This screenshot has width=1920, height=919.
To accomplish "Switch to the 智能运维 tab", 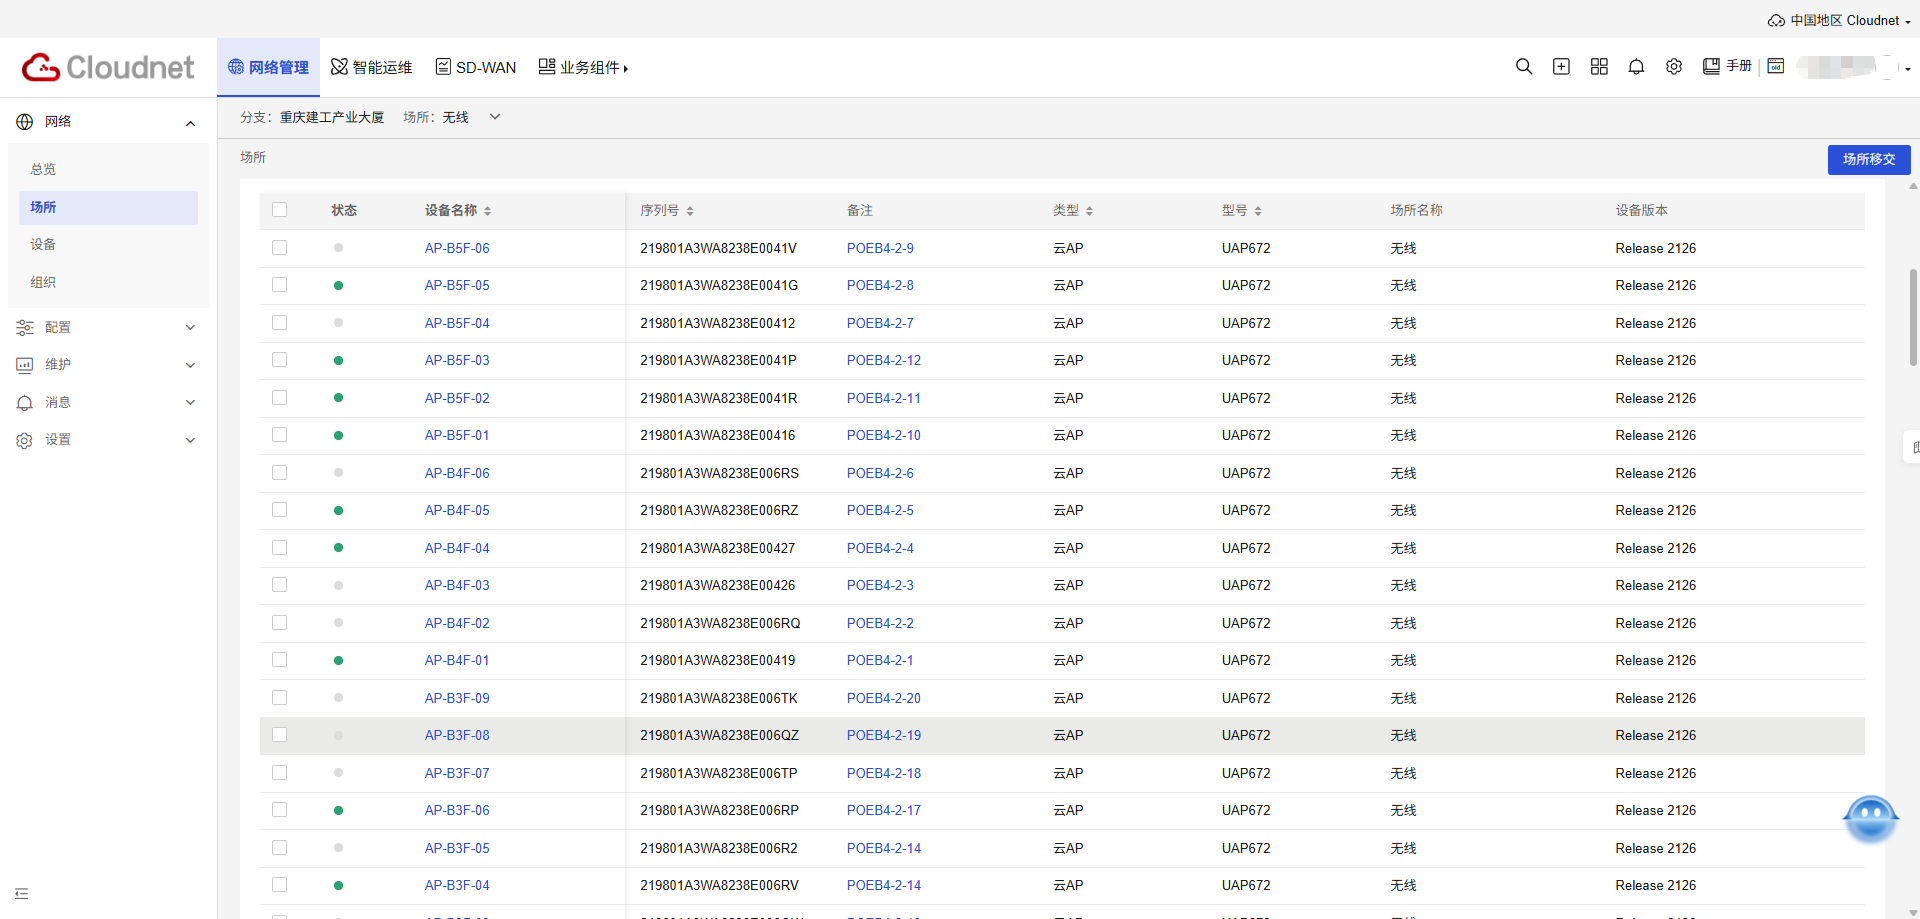I will point(371,67).
